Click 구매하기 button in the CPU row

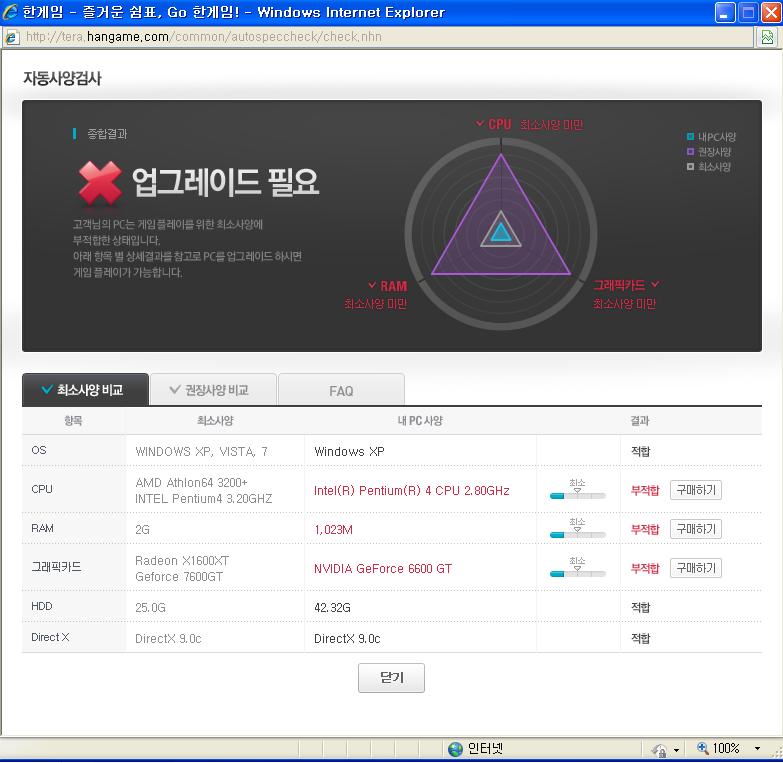[x=696, y=490]
